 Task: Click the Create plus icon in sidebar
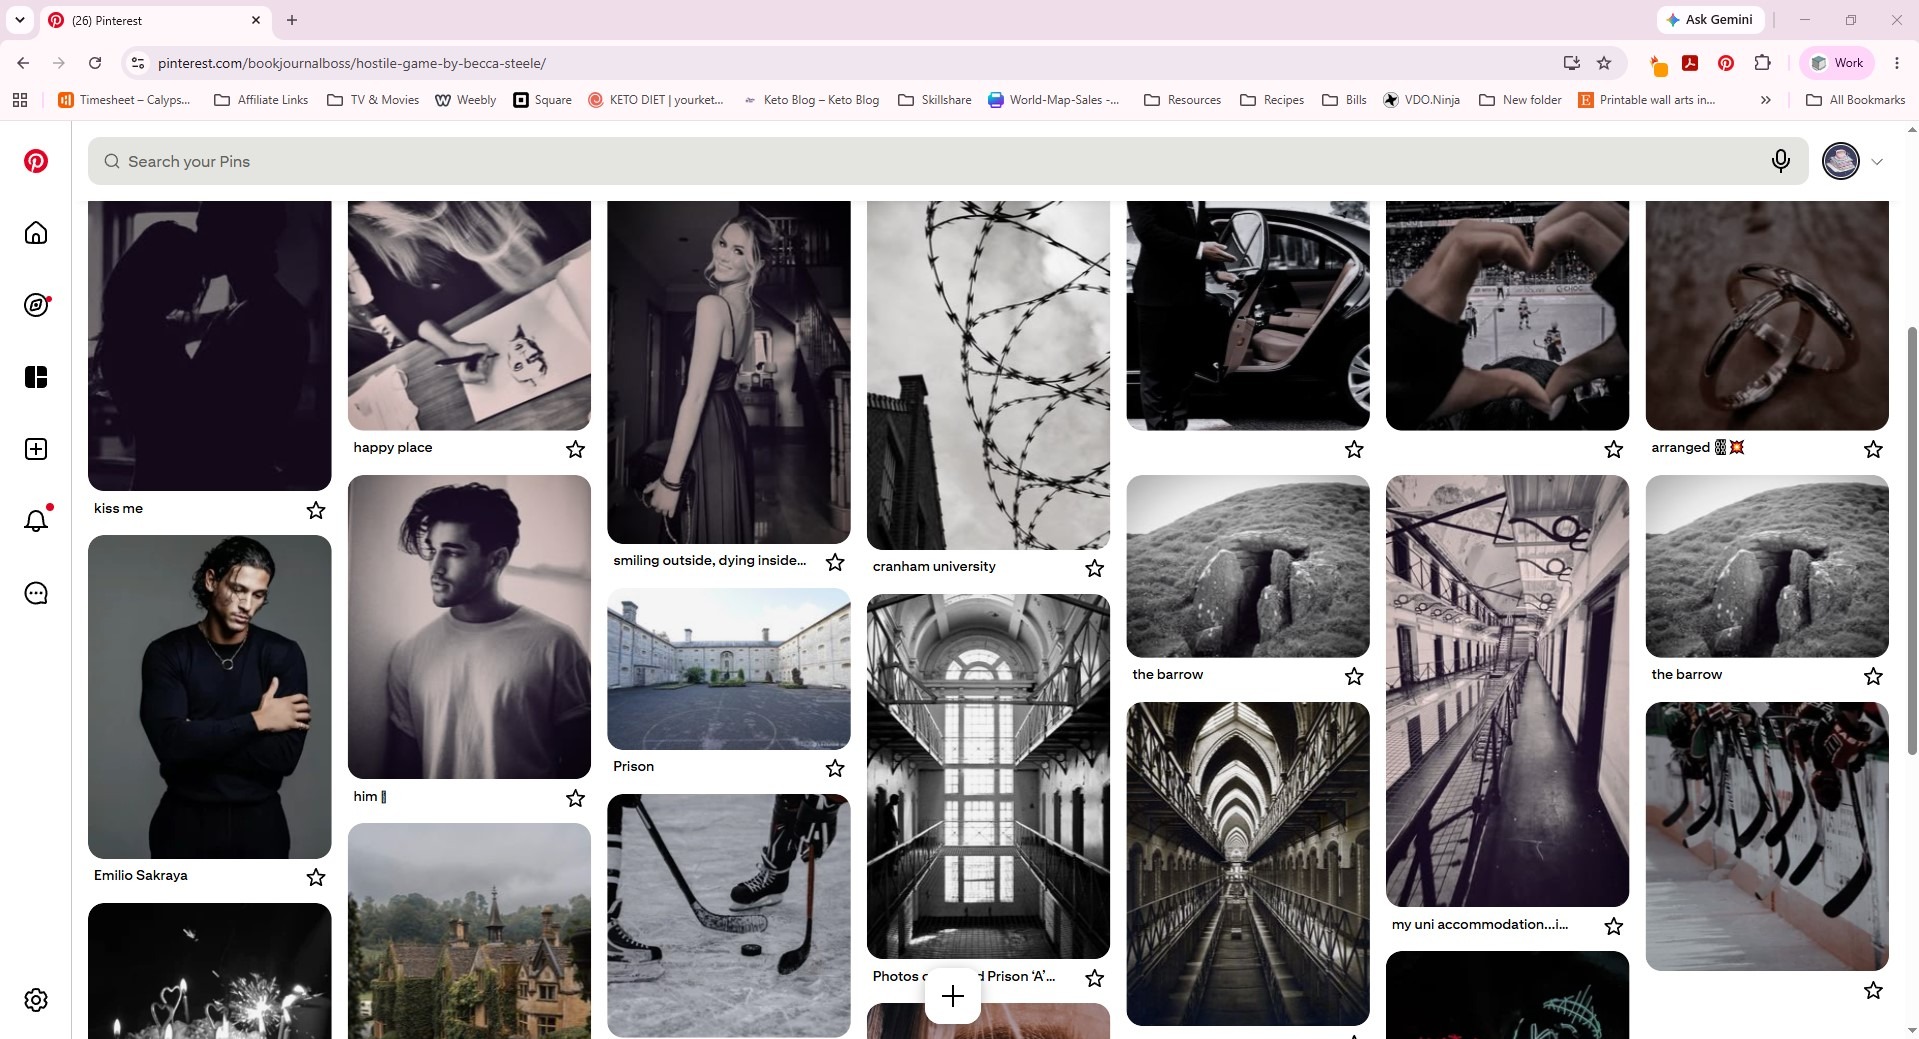(36, 449)
